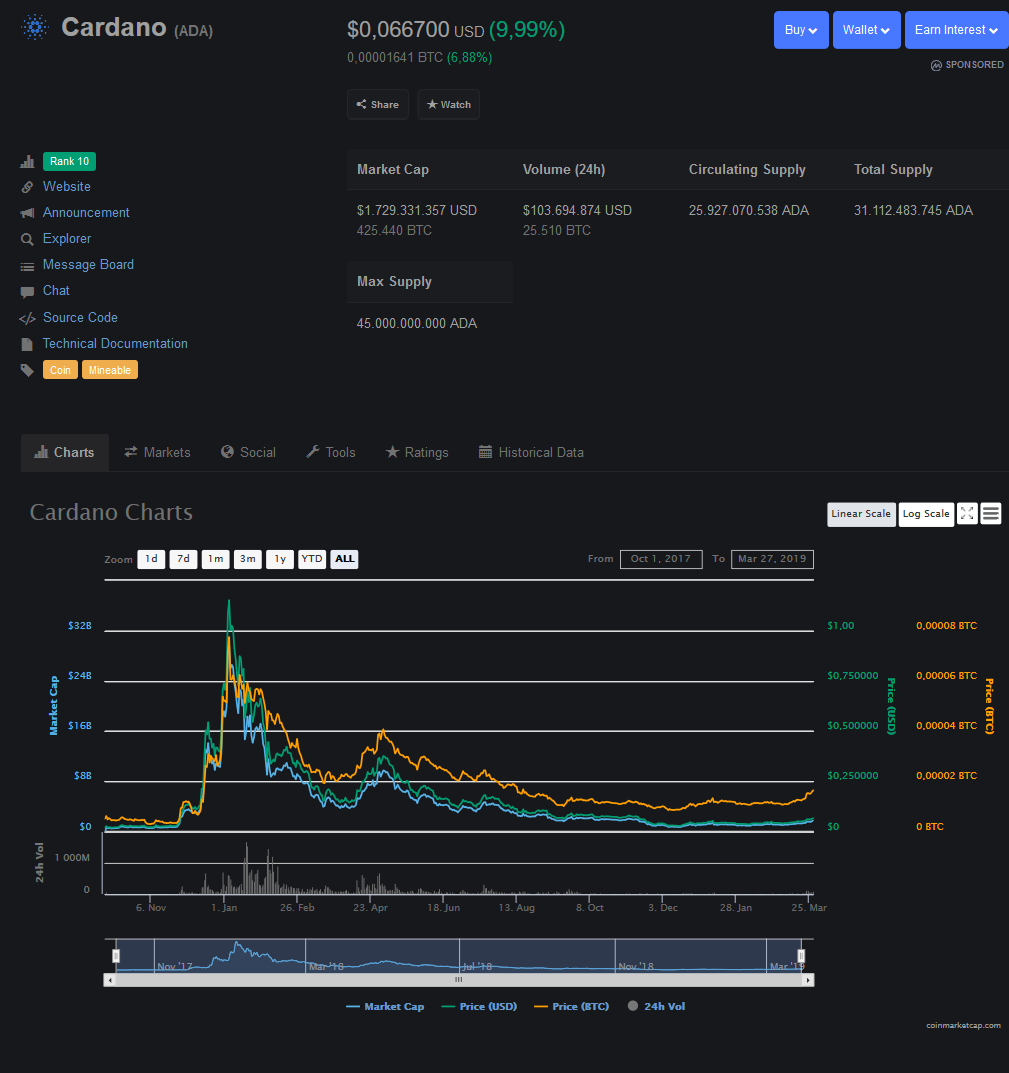
Task: Toggle Price (BTC) series in legend
Action: point(572,1007)
